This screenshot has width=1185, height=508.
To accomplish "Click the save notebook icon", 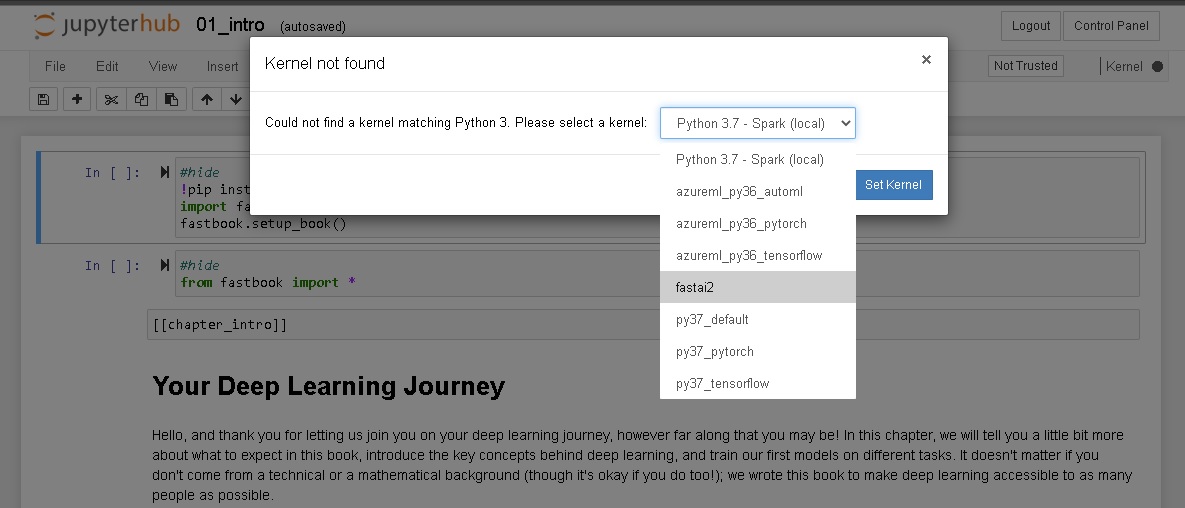I will [43, 99].
